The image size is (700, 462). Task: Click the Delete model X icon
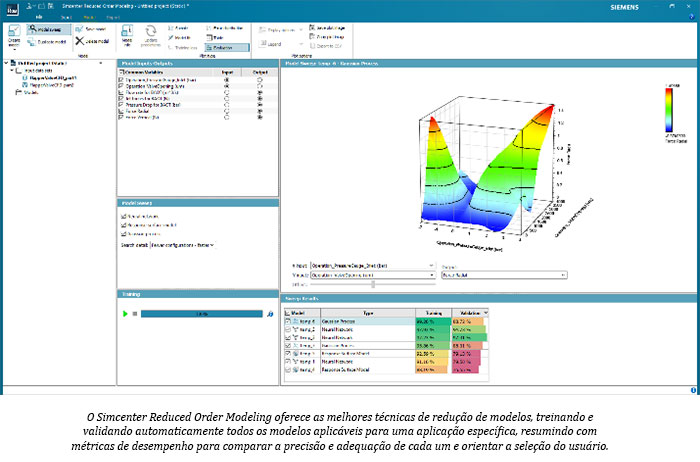coord(79,41)
